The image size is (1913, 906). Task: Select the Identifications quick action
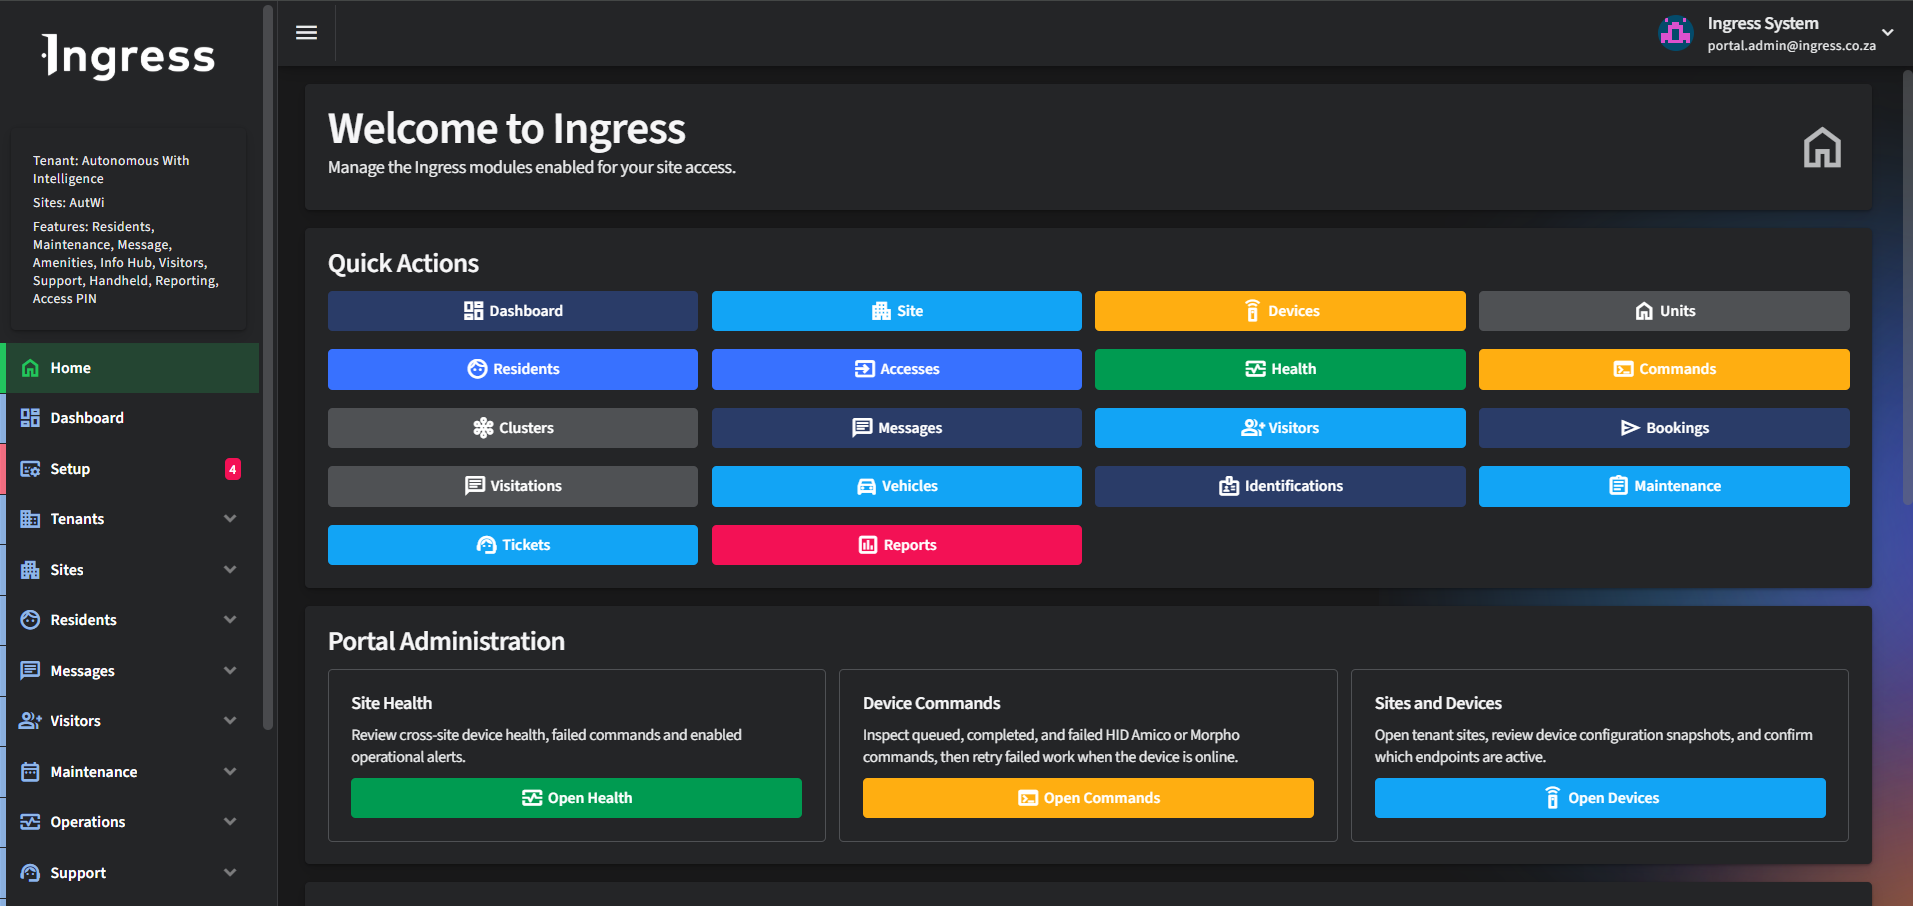point(1280,486)
